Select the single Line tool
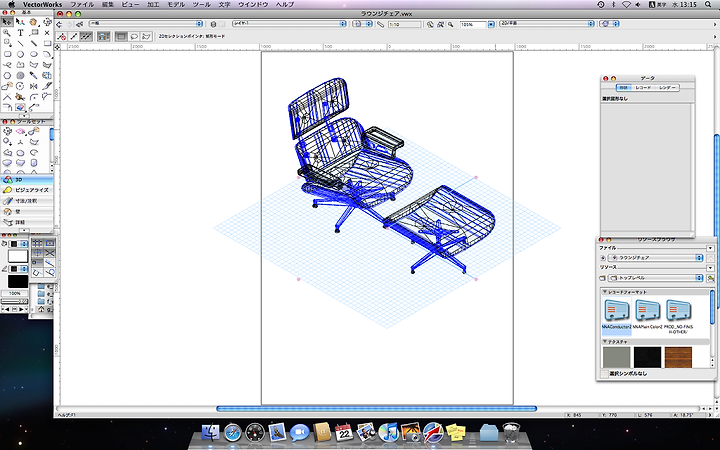The height and width of the screenshot is (450, 720). click(x=20, y=44)
